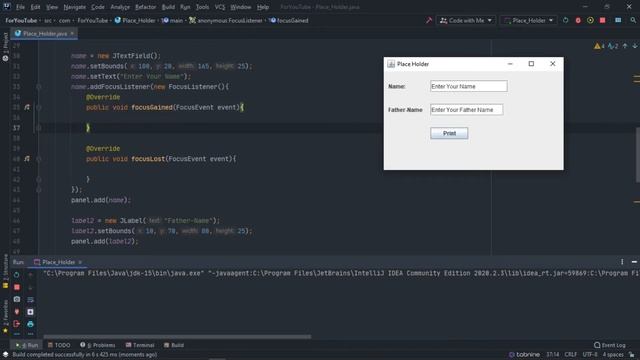Open the Project Structure dialog icon
The height and width of the screenshot is (360, 640).
tap(618, 20)
